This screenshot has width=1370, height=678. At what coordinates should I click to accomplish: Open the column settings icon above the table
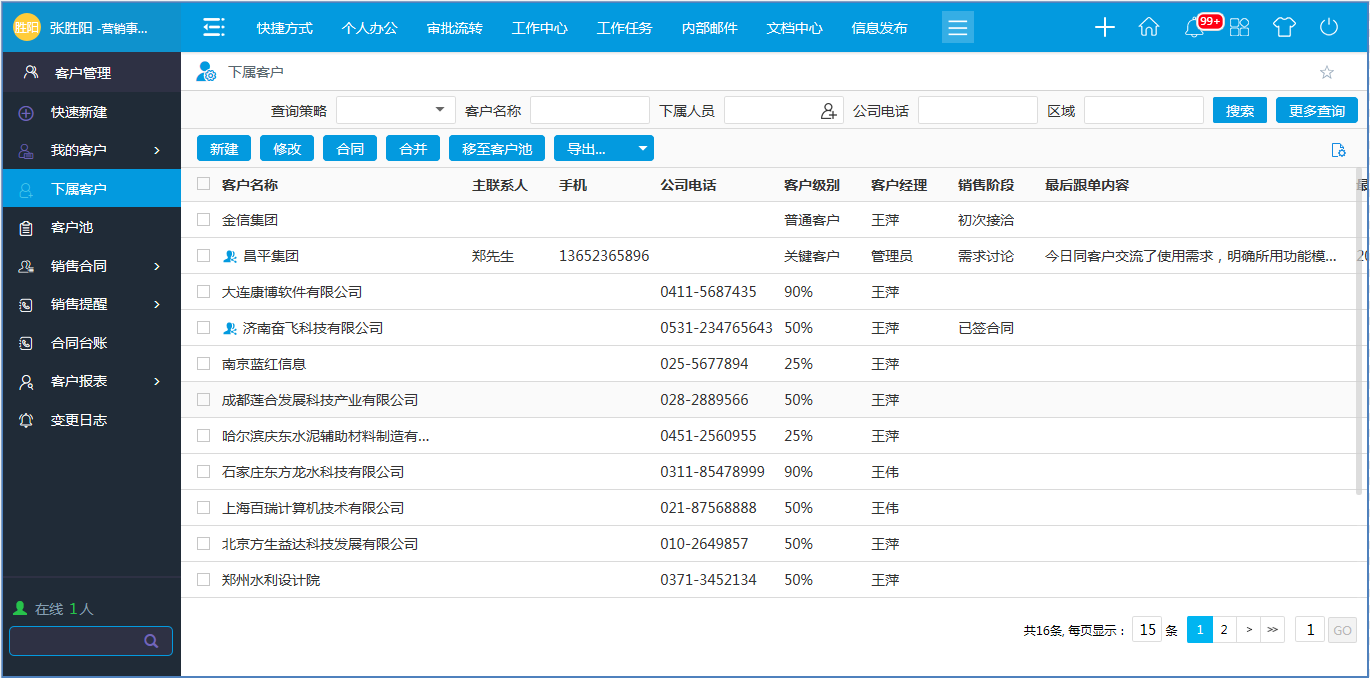pos(1338,150)
